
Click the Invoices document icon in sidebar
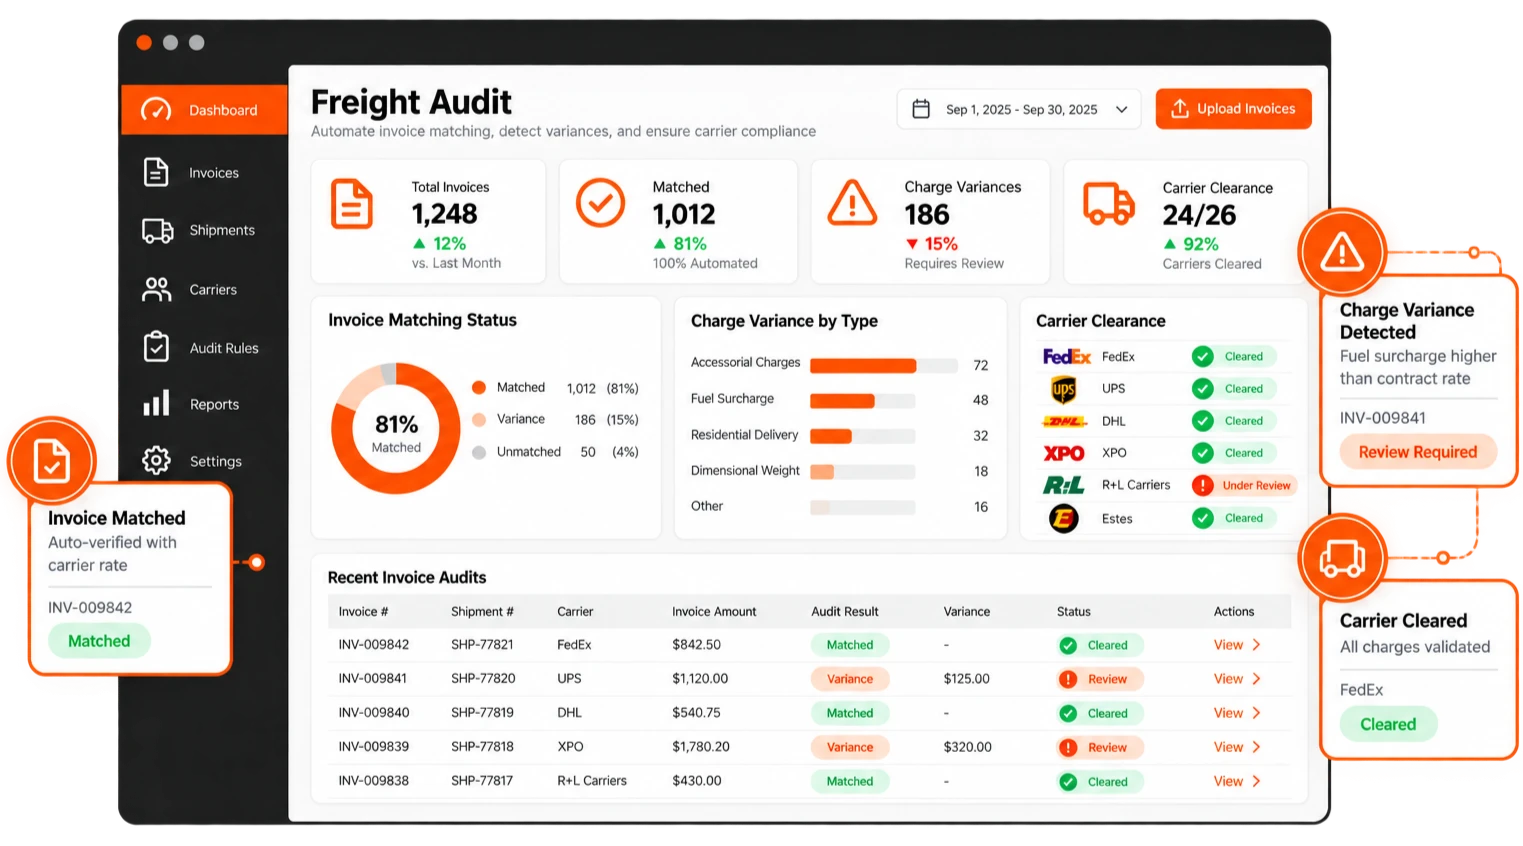[x=156, y=172]
